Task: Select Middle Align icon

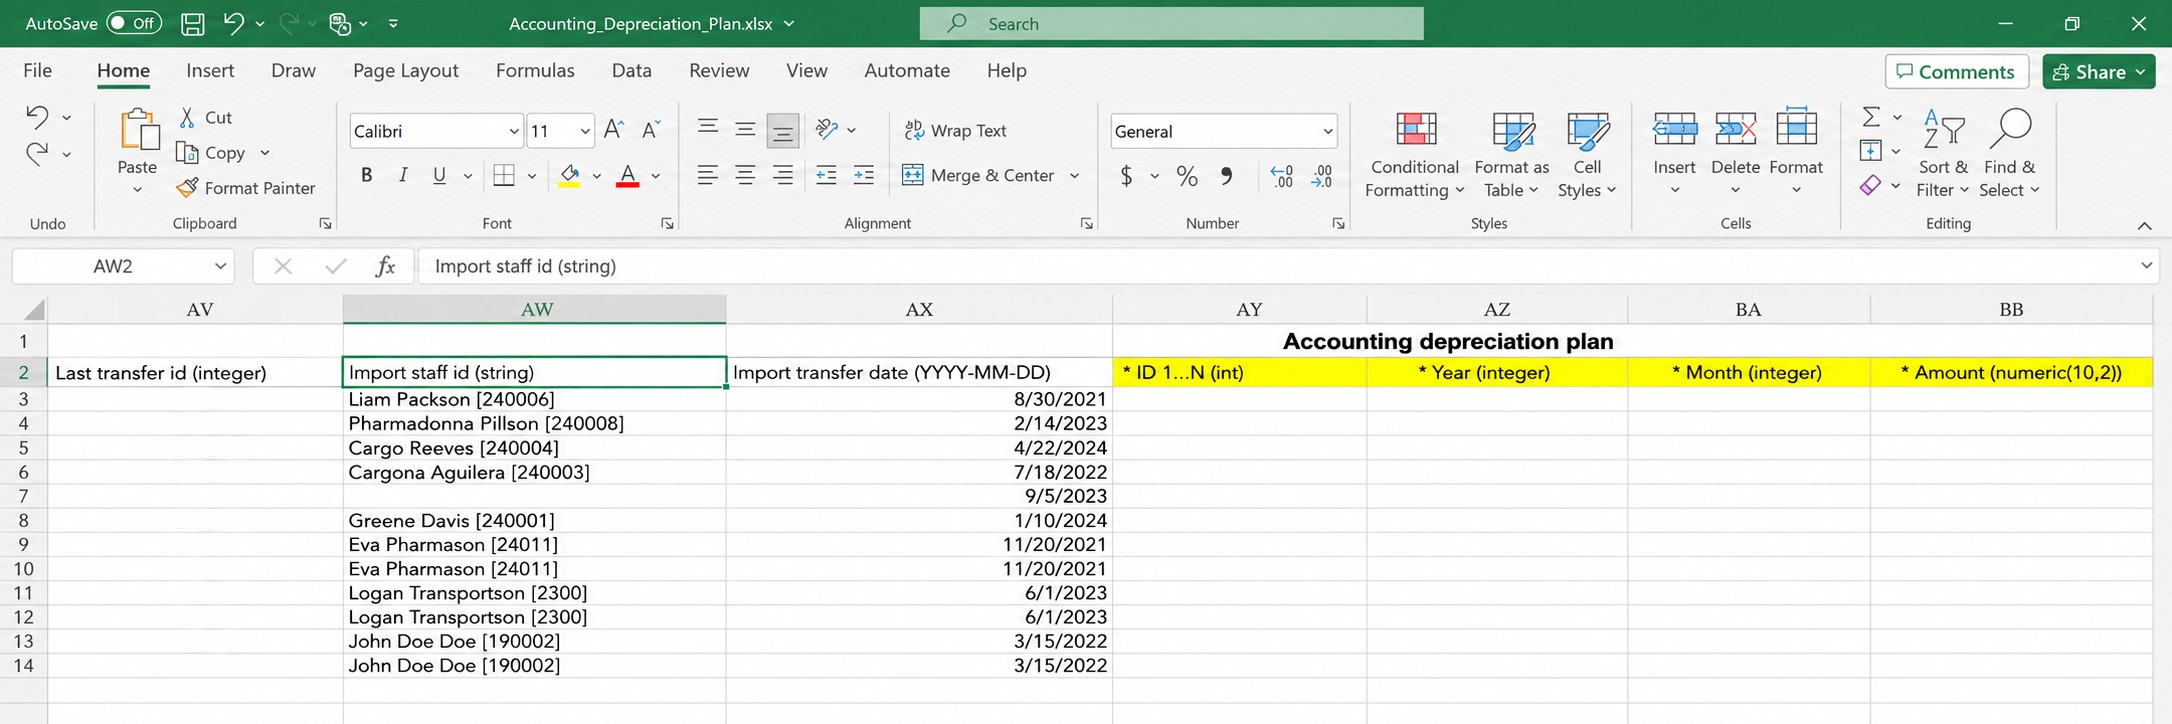Action: pos(745,128)
